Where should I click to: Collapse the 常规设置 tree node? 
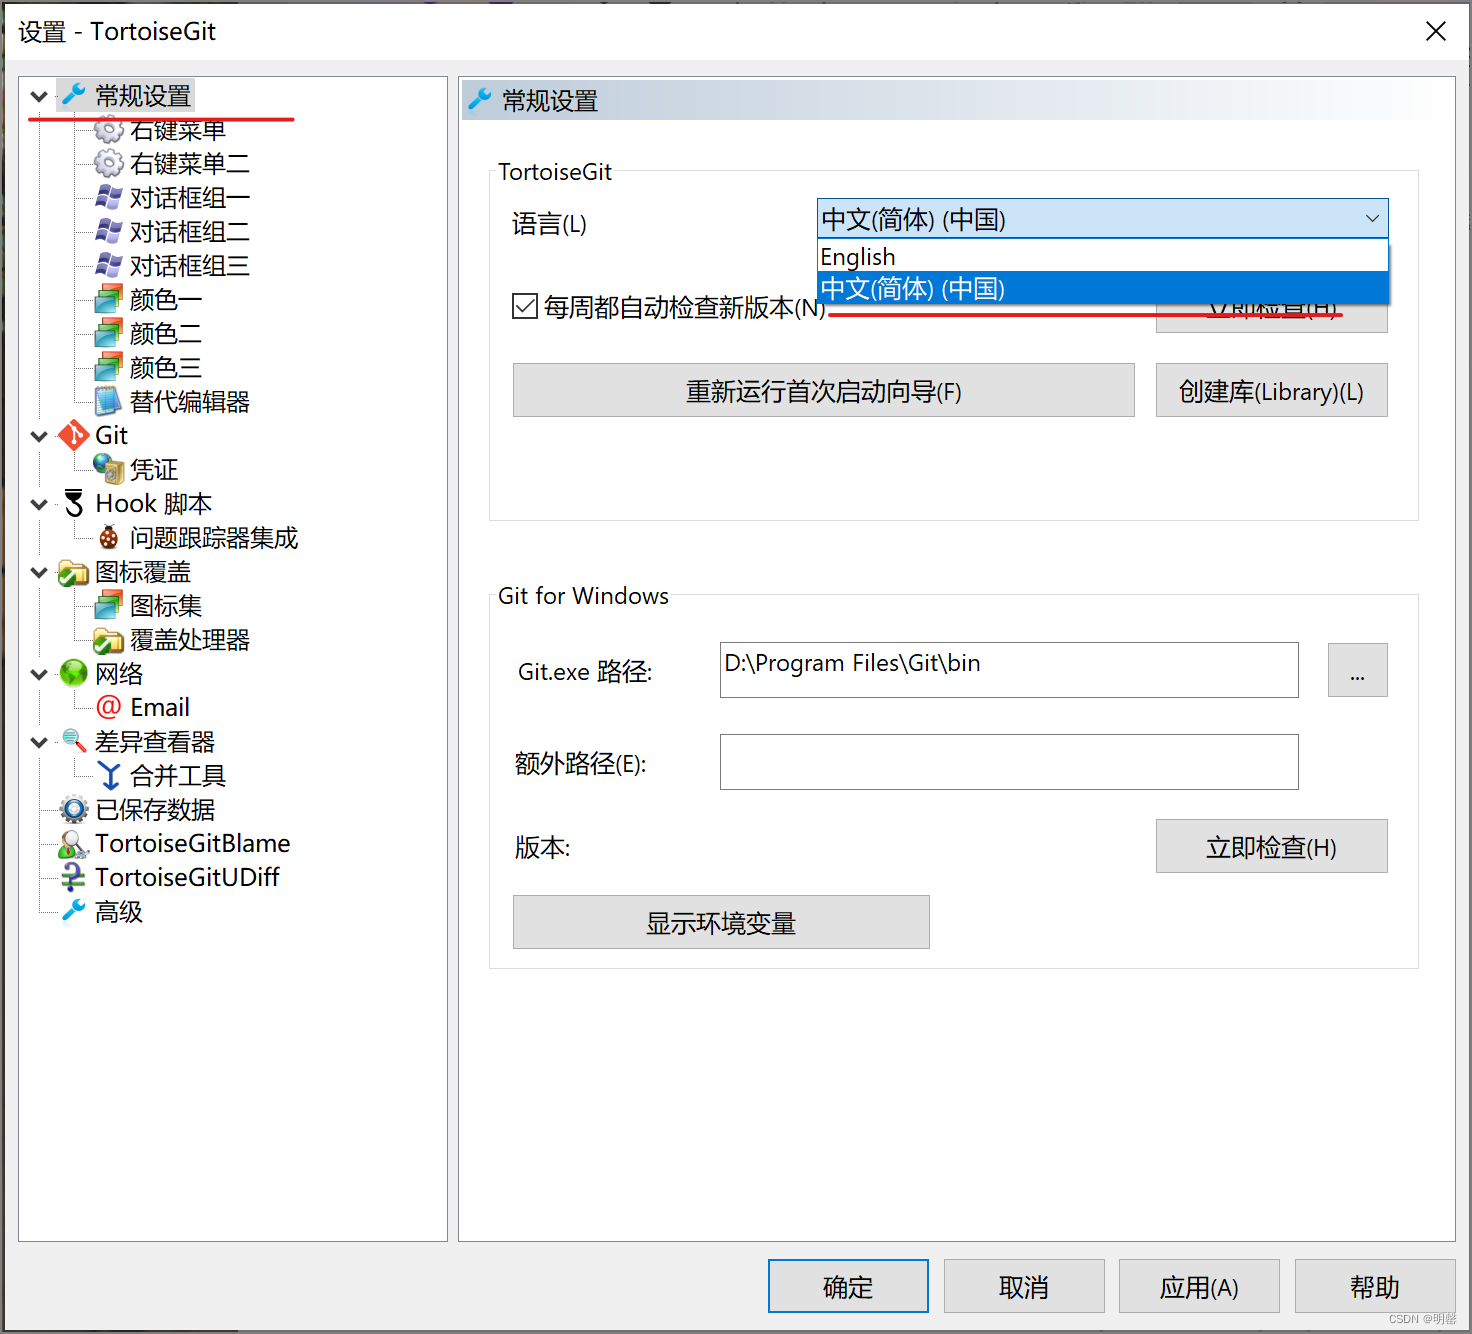point(39,97)
